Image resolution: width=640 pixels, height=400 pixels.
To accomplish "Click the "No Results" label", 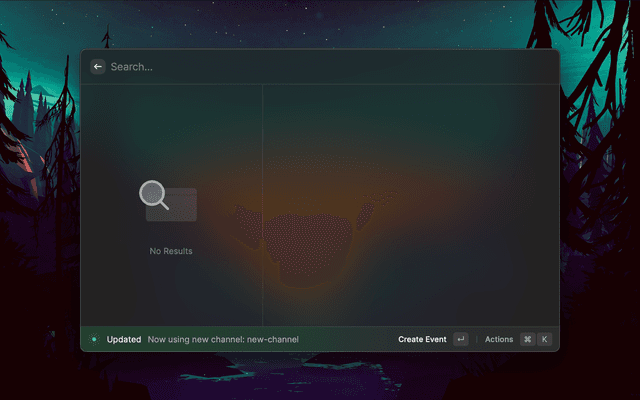I will 171,251.
